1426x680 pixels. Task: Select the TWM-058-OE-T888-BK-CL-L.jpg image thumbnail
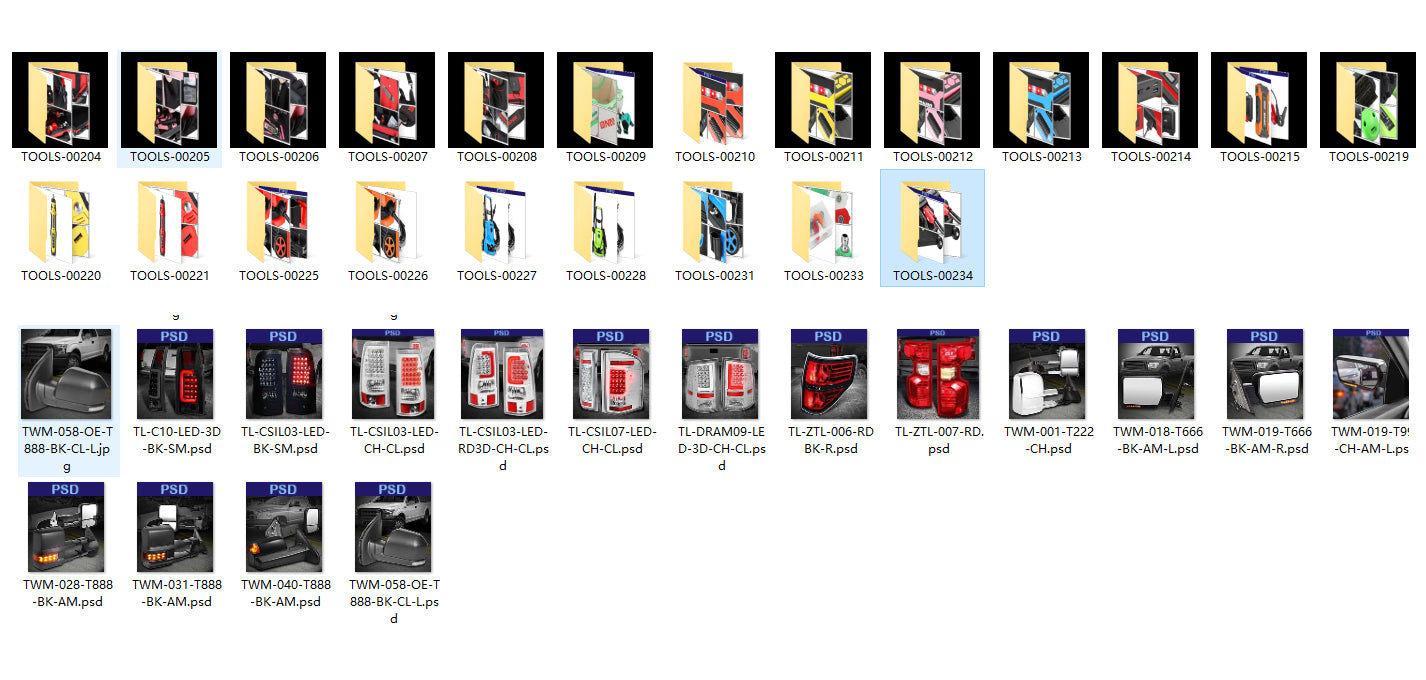(x=68, y=374)
